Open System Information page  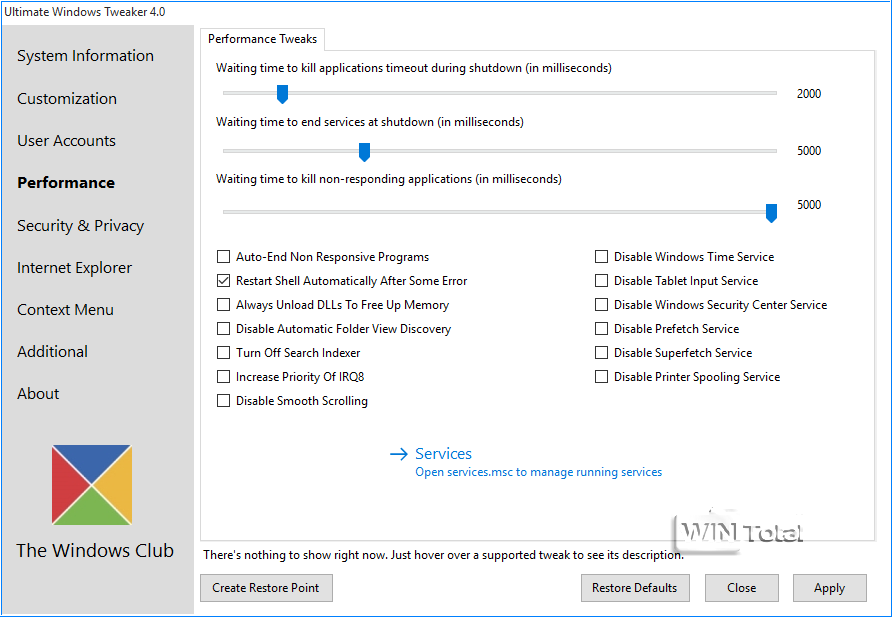click(x=85, y=56)
